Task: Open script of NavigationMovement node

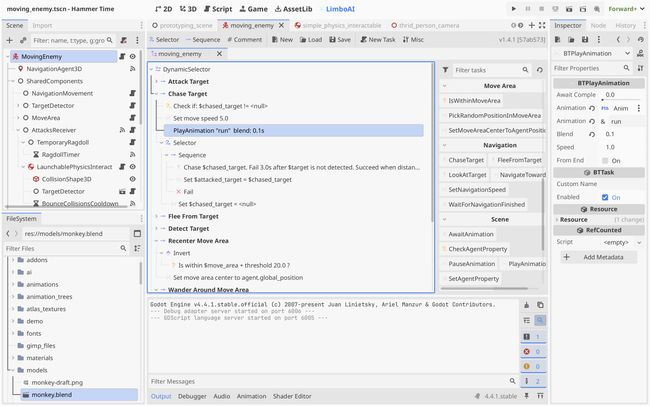Action: pos(133,93)
